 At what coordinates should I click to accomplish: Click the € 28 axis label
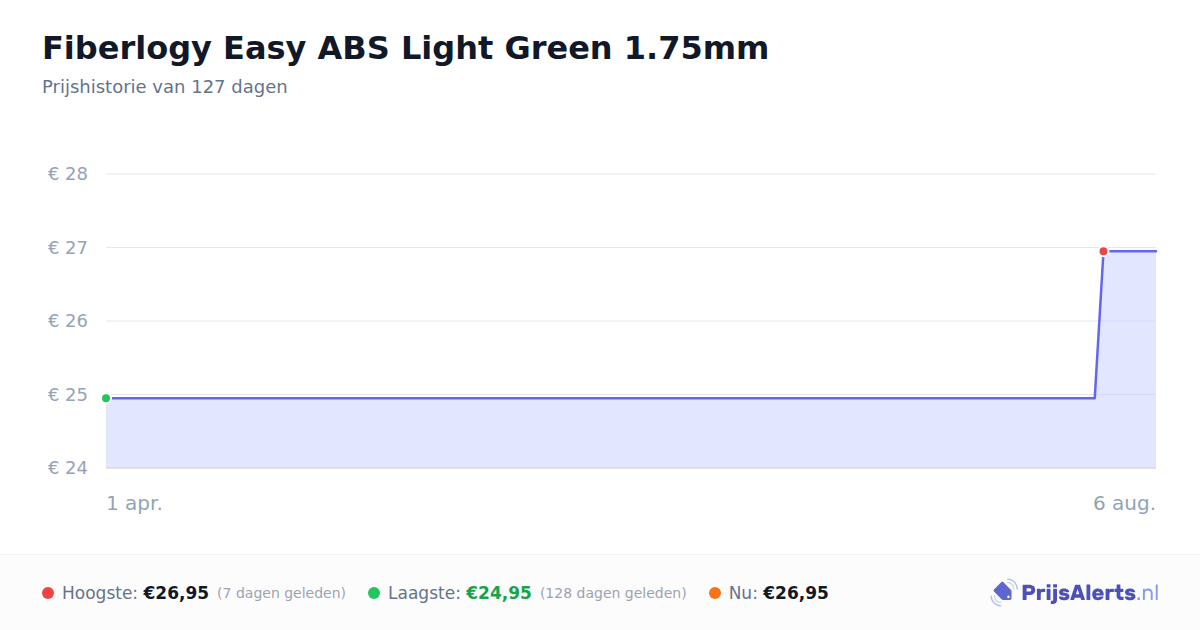click(68, 174)
